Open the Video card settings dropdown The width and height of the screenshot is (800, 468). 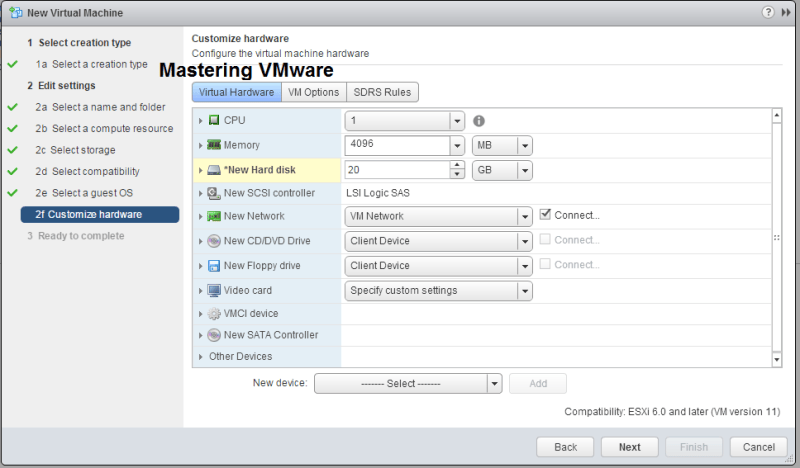(x=438, y=291)
